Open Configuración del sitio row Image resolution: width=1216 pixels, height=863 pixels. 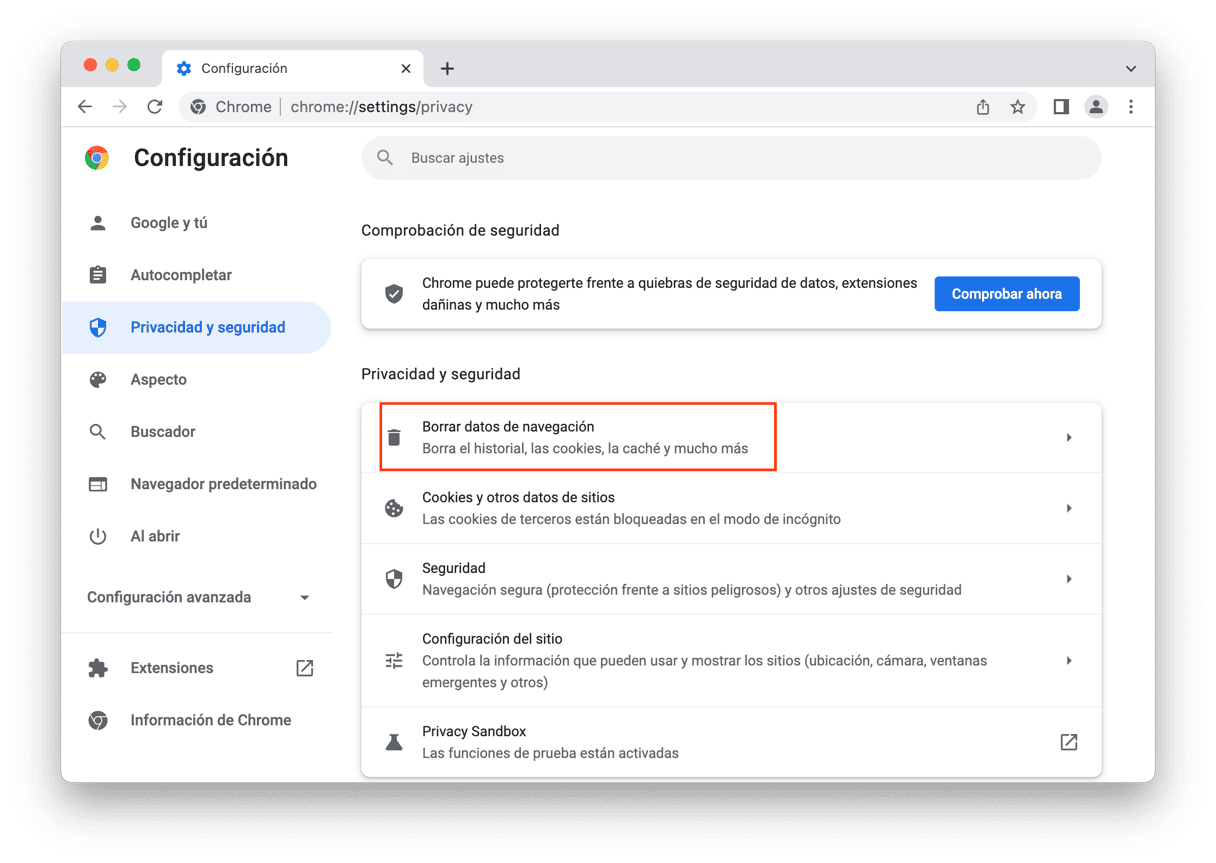(x=731, y=661)
